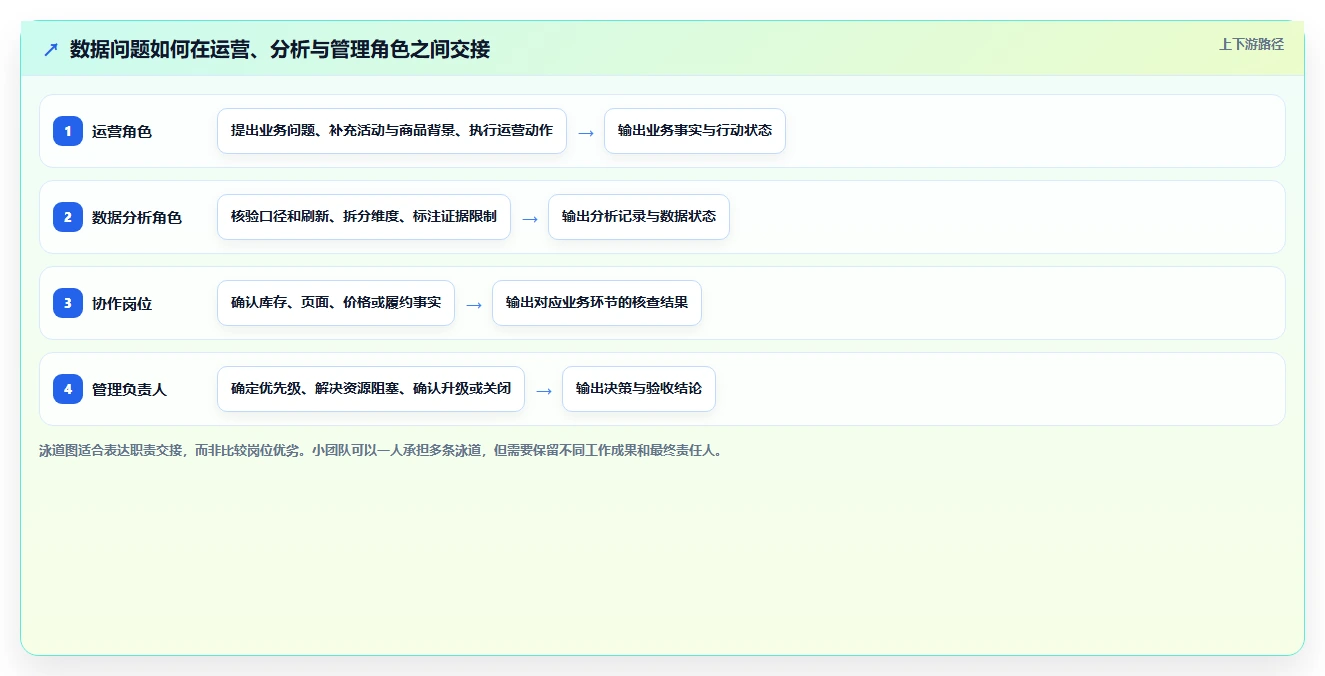Click the arrow icon beside the heading
Viewport: 1325px width, 676px height.
click(x=51, y=49)
